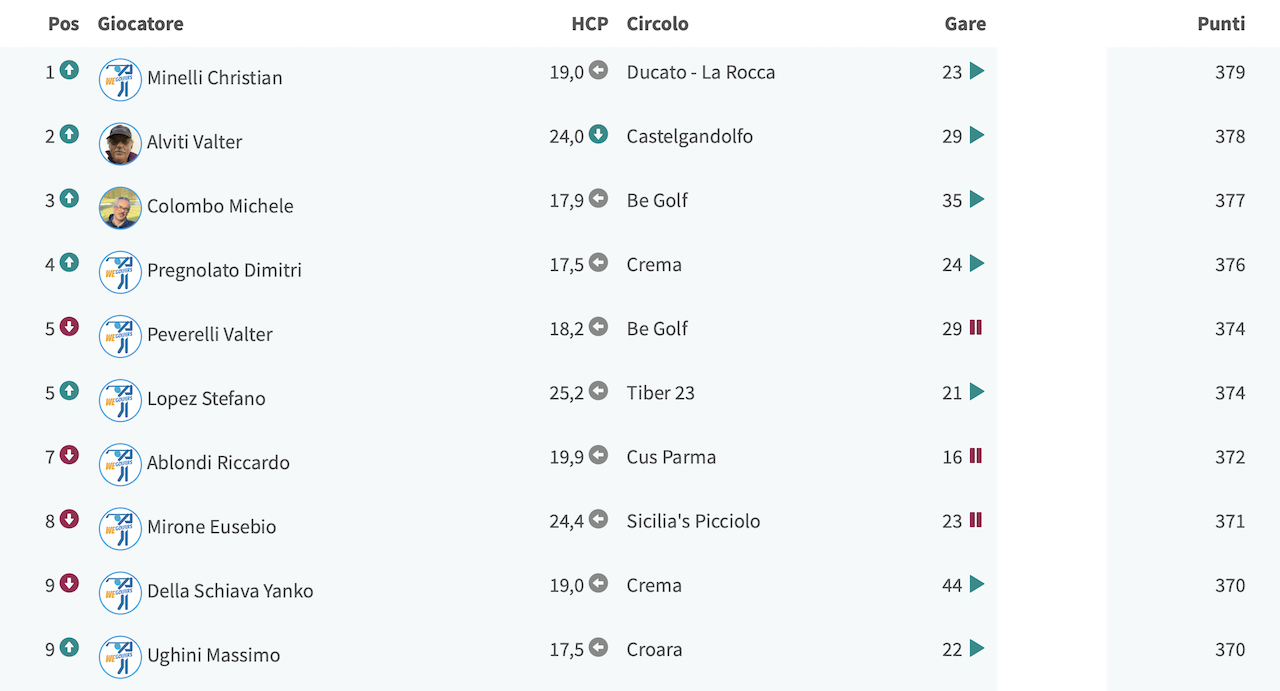Click the WeGolfers logo beside Pregnolato Dimitri
1280x691 pixels.
point(120,271)
